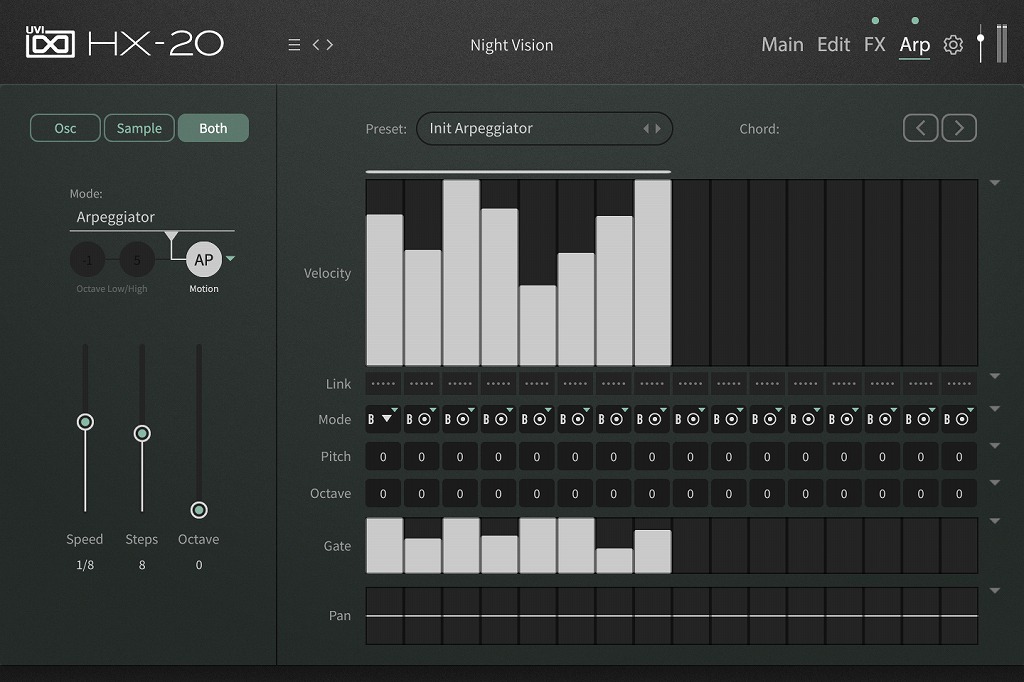Toggle Link between first and second step
Image resolution: width=1024 pixels, height=682 pixels.
coord(384,383)
